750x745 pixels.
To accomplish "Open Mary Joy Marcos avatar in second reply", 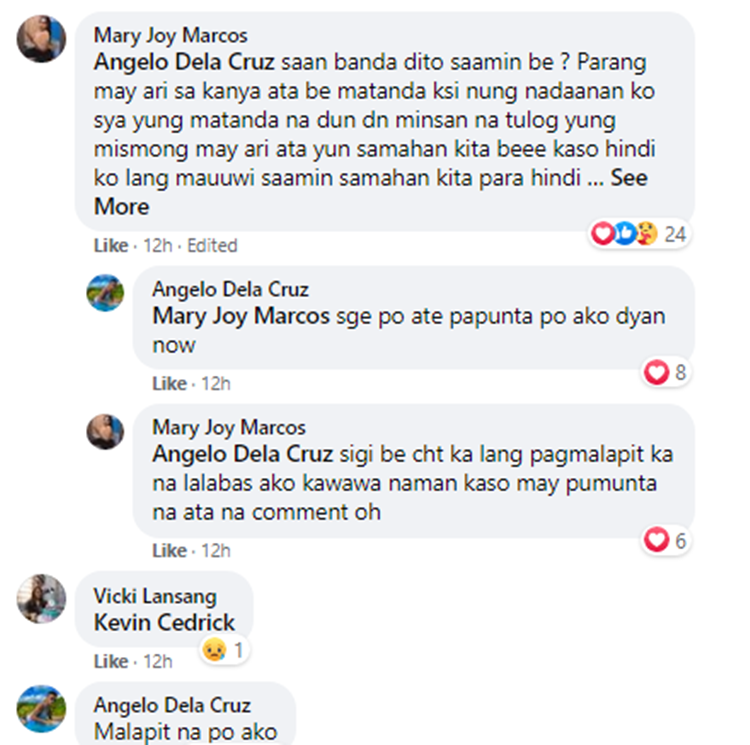I will tap(105, 431).
